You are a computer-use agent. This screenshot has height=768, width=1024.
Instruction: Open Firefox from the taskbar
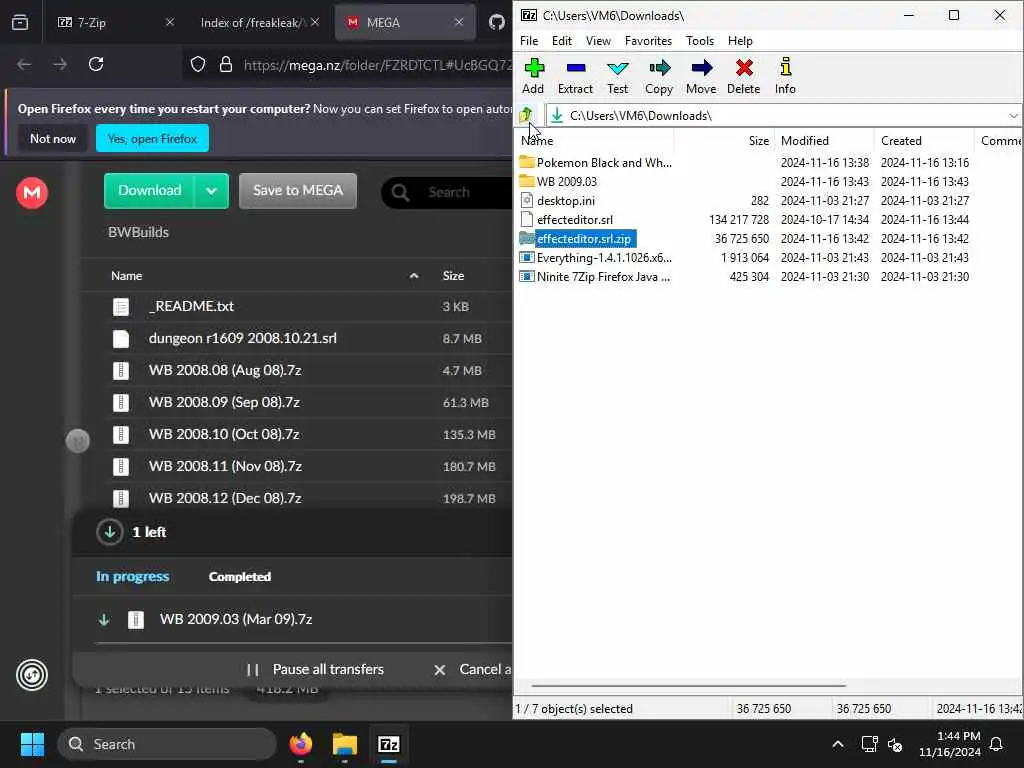tap(301, 744)
